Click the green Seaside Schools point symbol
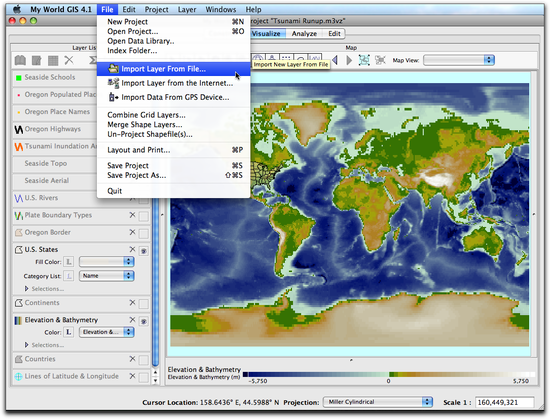The height and width of the screenshot is (419, 550). pyautogui.click(x=19, y=77)
